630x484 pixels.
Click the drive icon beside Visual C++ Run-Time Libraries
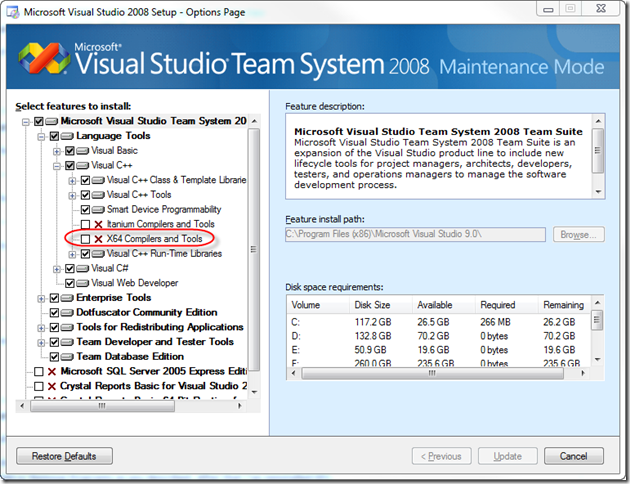(98, 254)
